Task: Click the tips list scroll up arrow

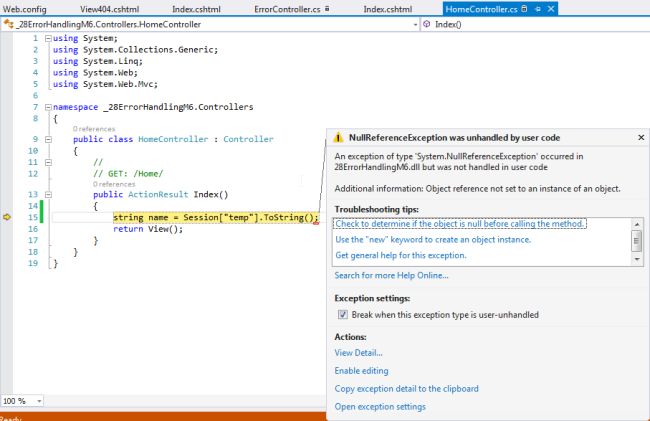Action: click(x=637, y=224)
